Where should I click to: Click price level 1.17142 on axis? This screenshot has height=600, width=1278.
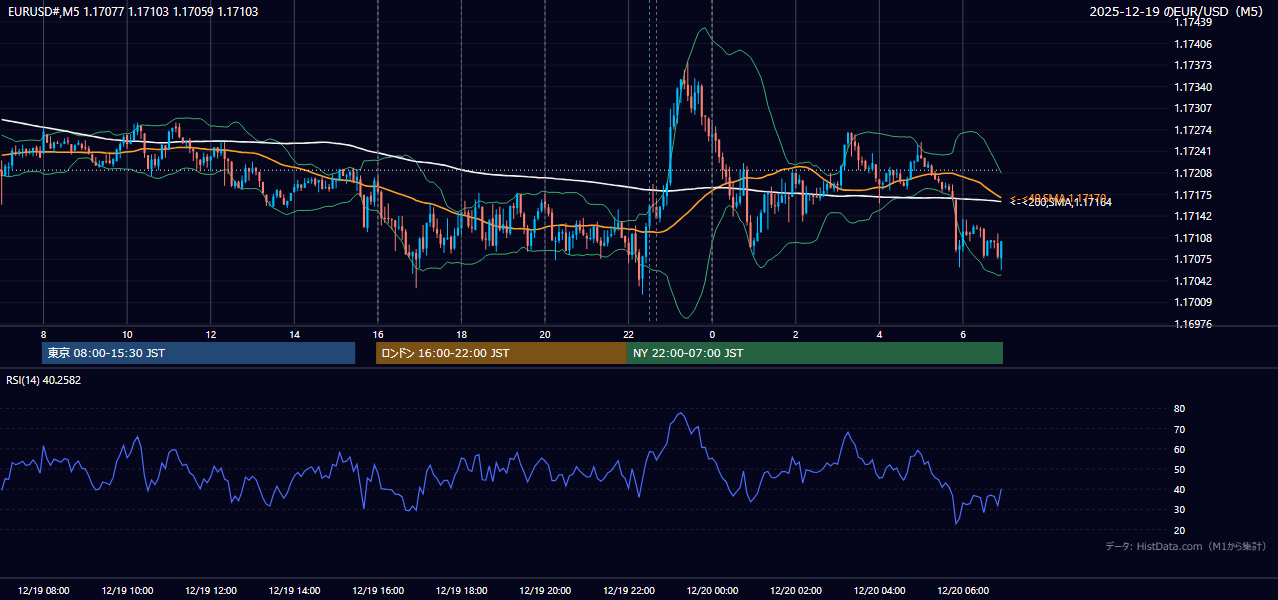(x=1193, y=216)
